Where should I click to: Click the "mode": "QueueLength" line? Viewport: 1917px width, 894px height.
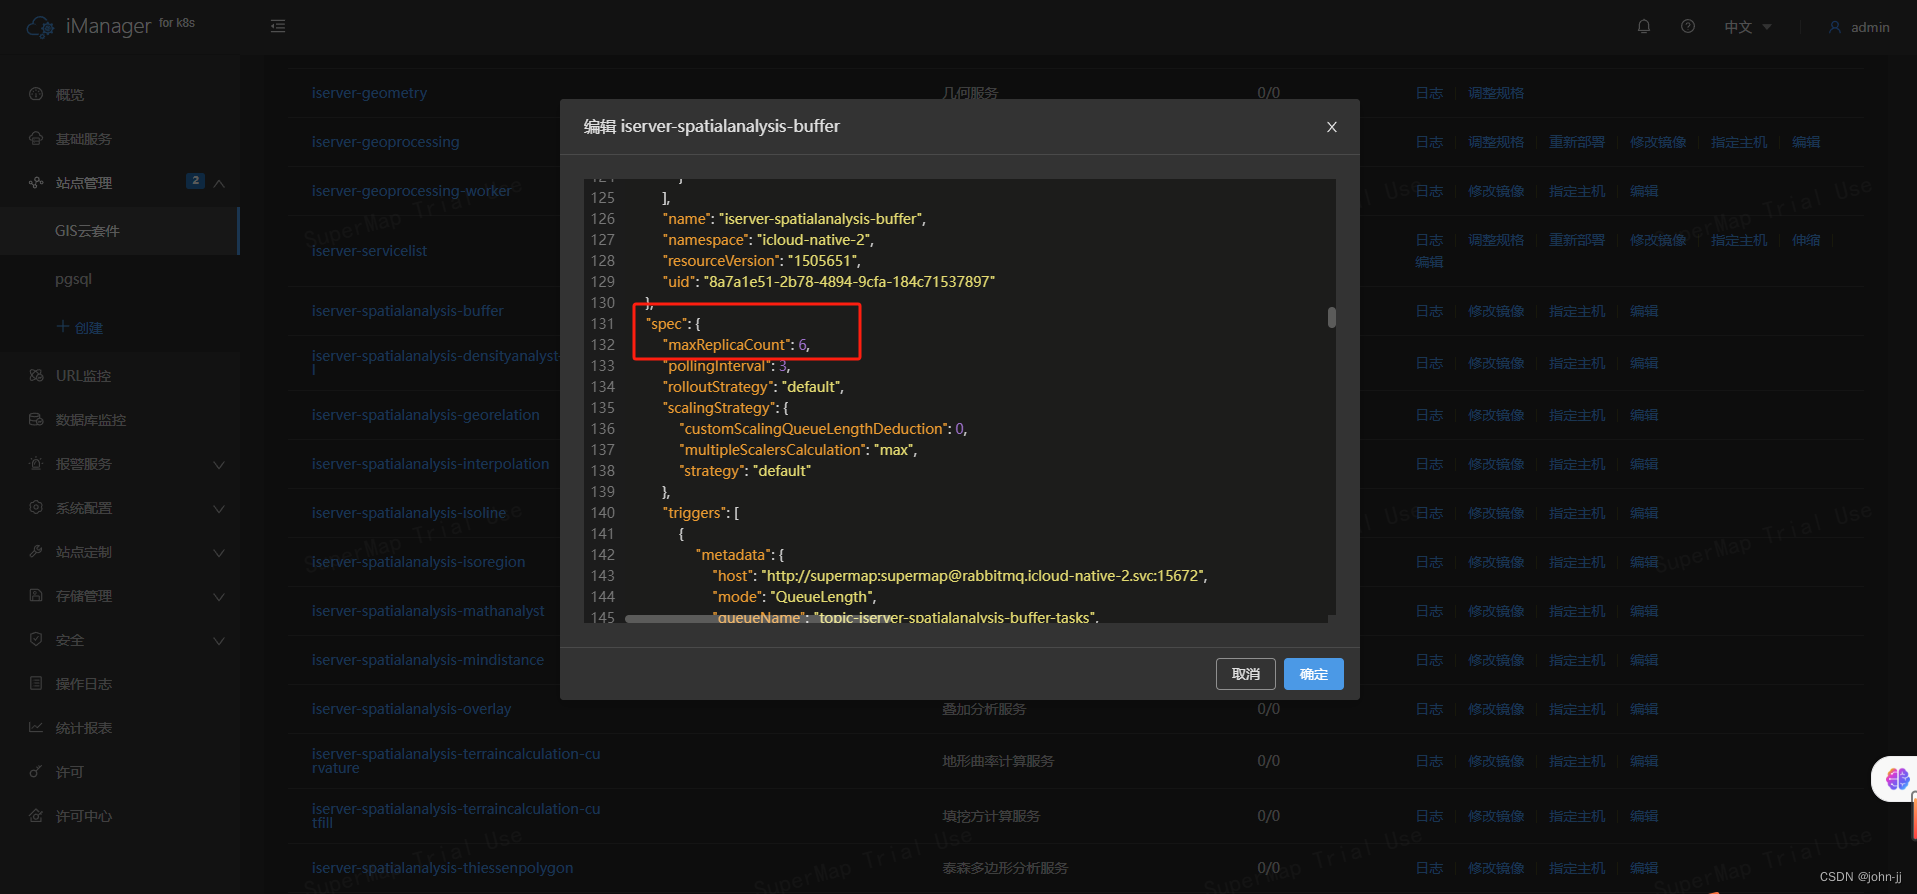794,597
